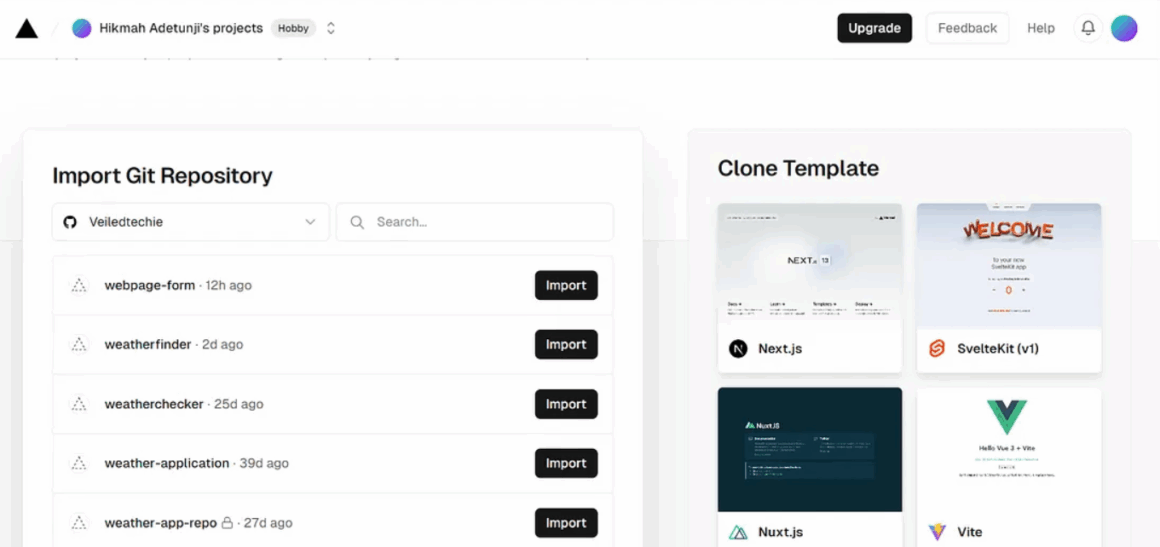Open the notifications bell
The height and width of the screenshot is (547, 1160).
(1088, 28)
